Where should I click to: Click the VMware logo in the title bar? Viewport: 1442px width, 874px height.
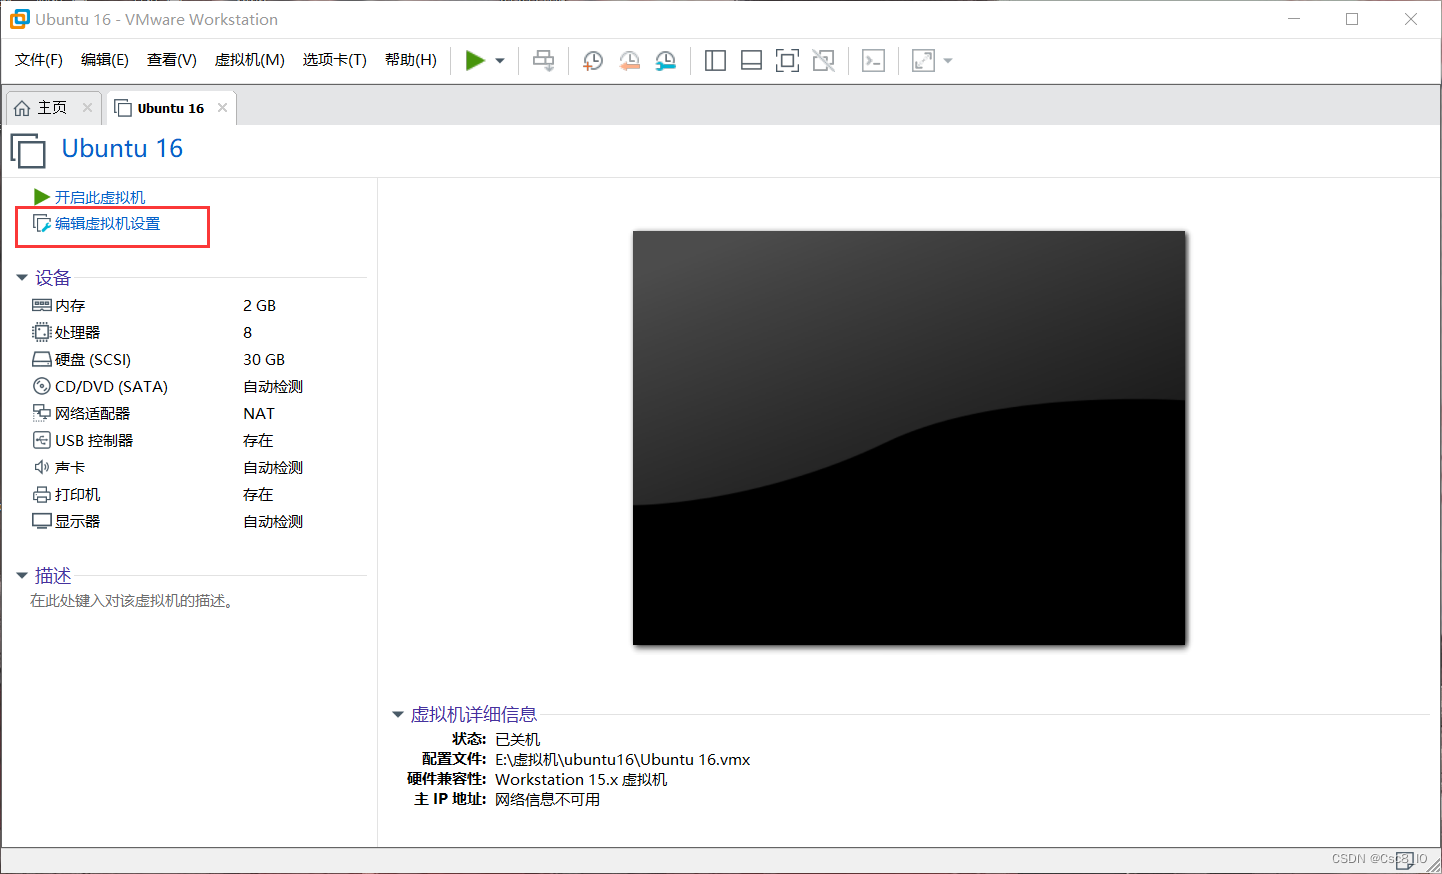coord(19,19)
